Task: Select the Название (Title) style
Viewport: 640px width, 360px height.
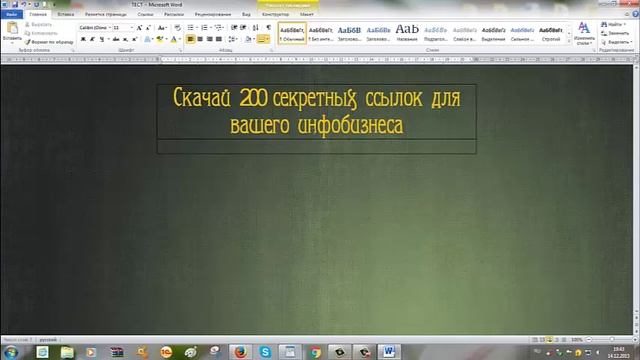Action: click(407, 33)
